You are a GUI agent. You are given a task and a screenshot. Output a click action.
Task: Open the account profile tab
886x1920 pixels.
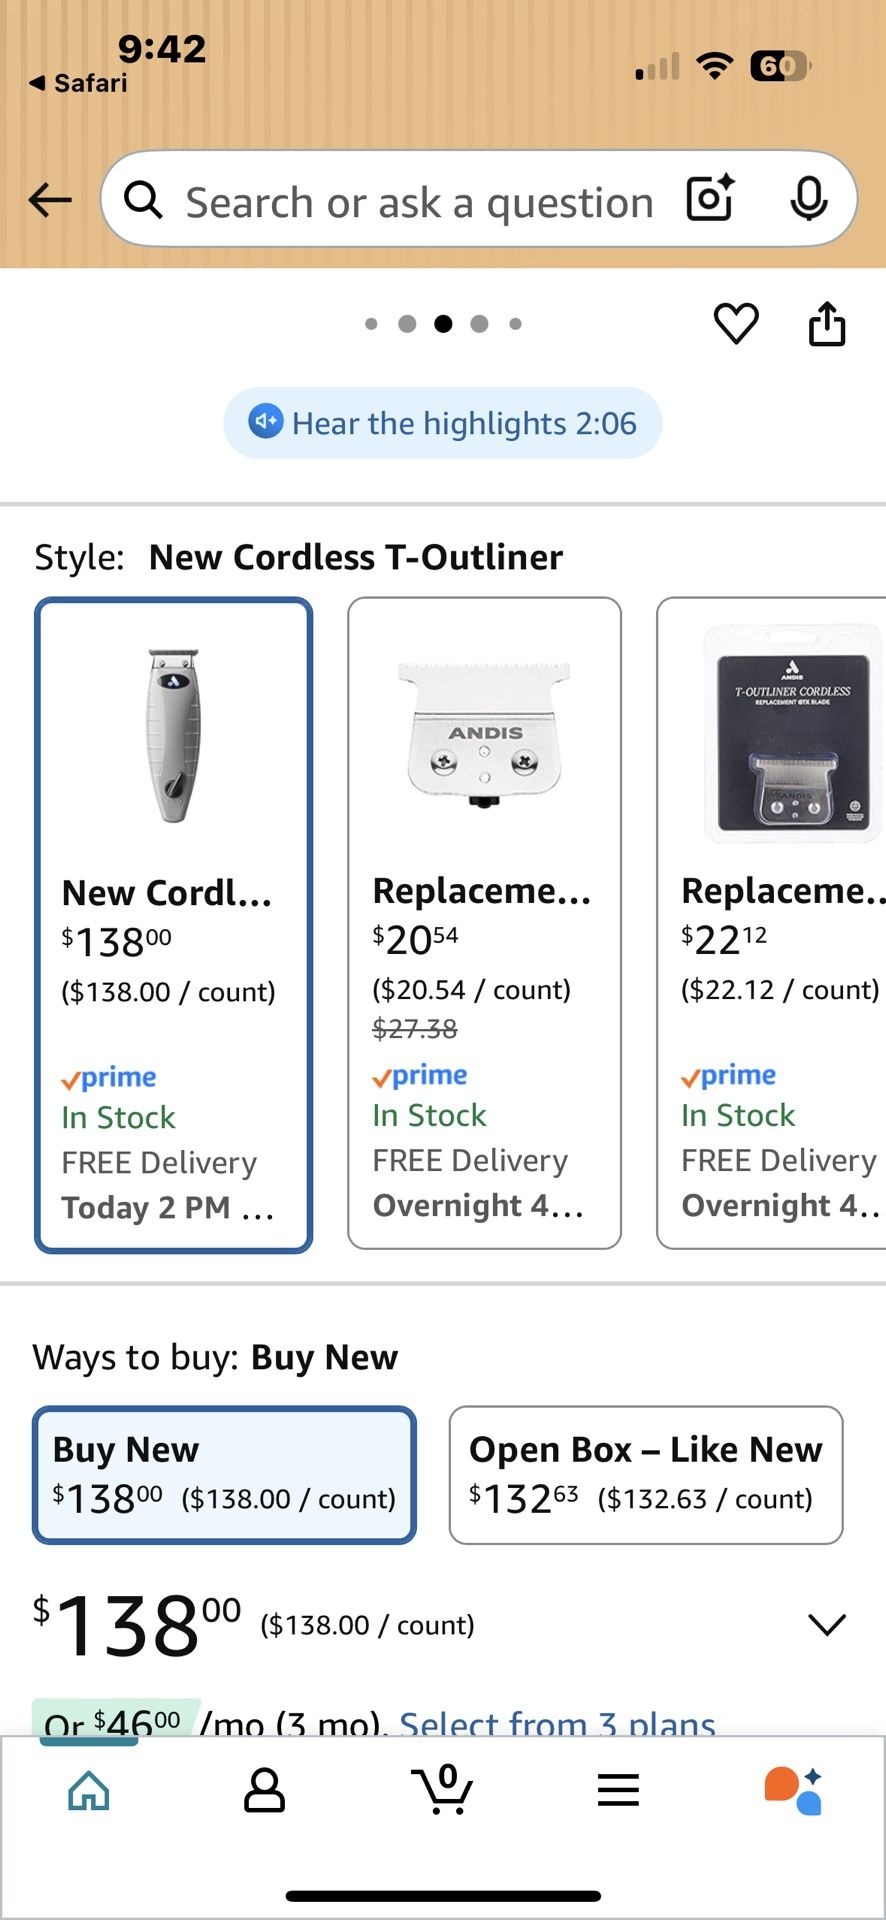point(265,1789)
